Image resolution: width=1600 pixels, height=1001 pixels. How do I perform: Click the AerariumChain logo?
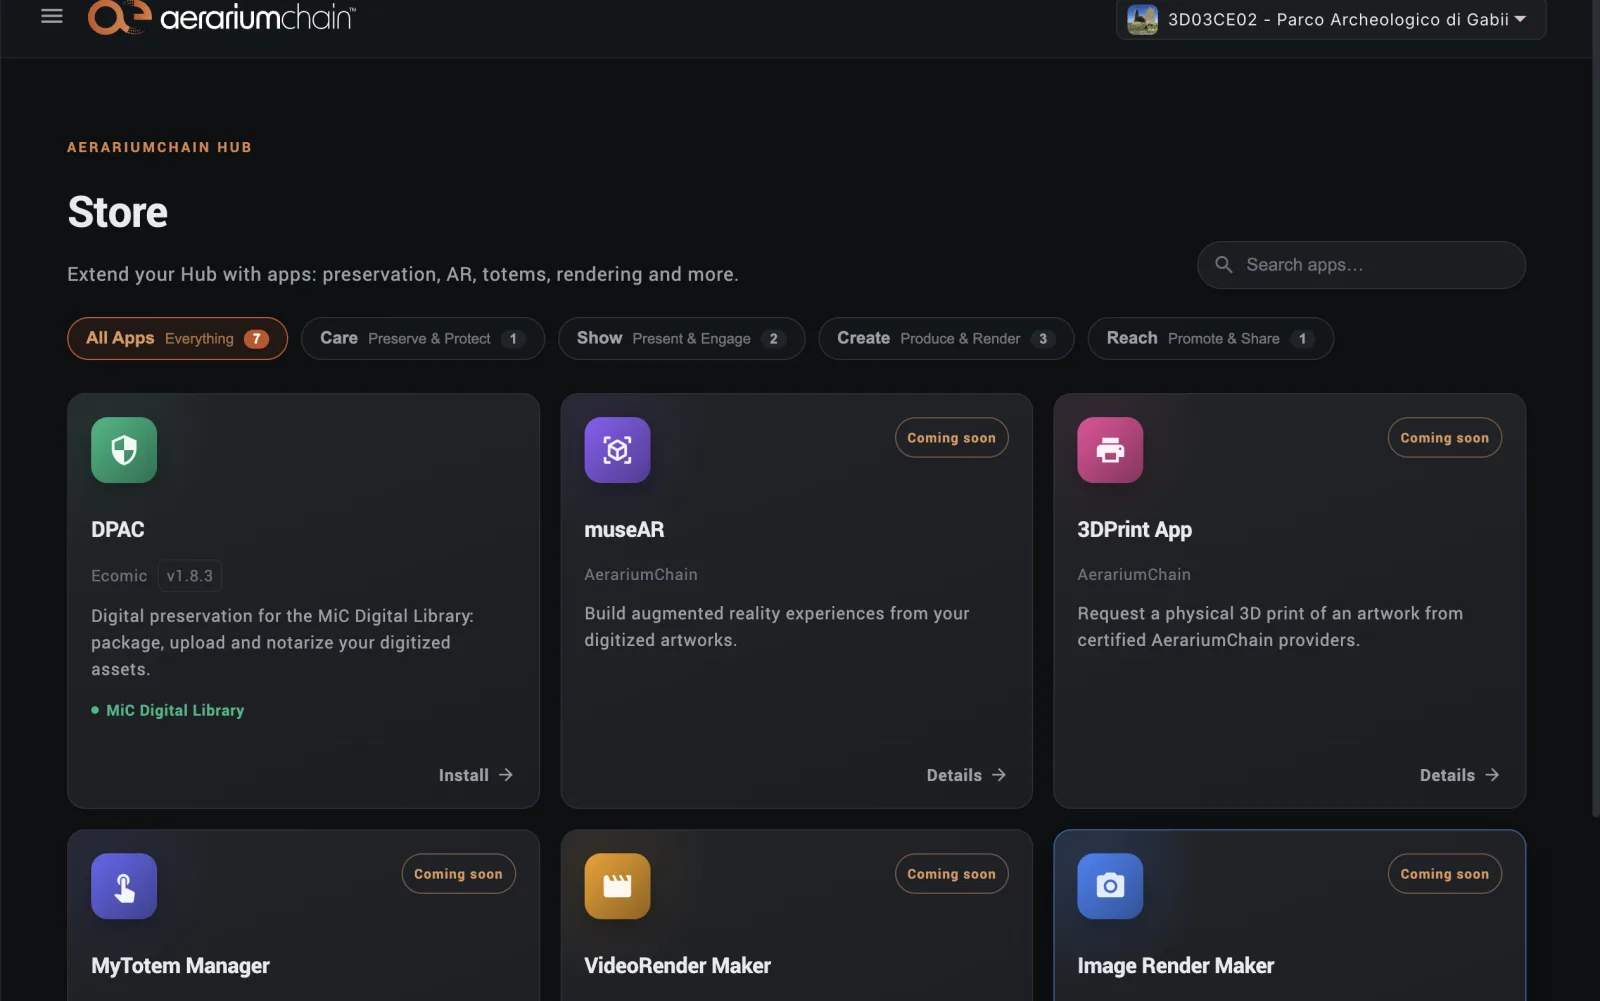coord(222,17)
